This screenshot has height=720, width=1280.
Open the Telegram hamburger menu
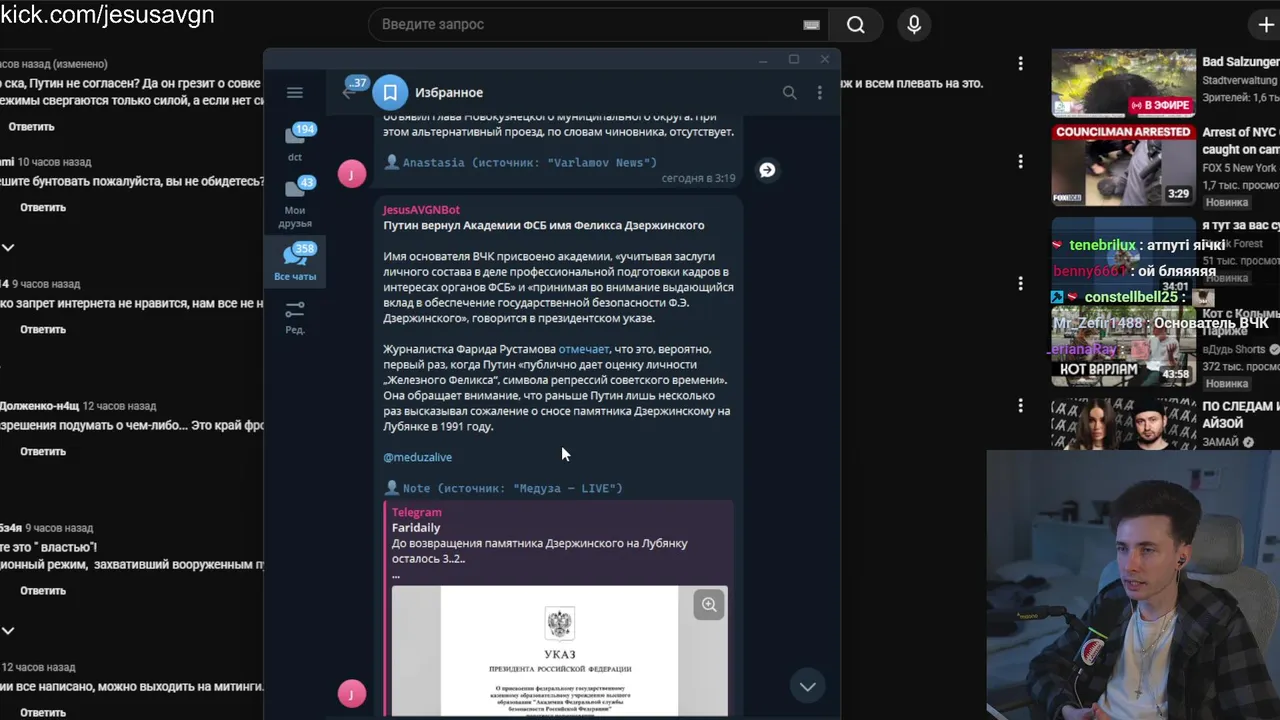[294, 93]
